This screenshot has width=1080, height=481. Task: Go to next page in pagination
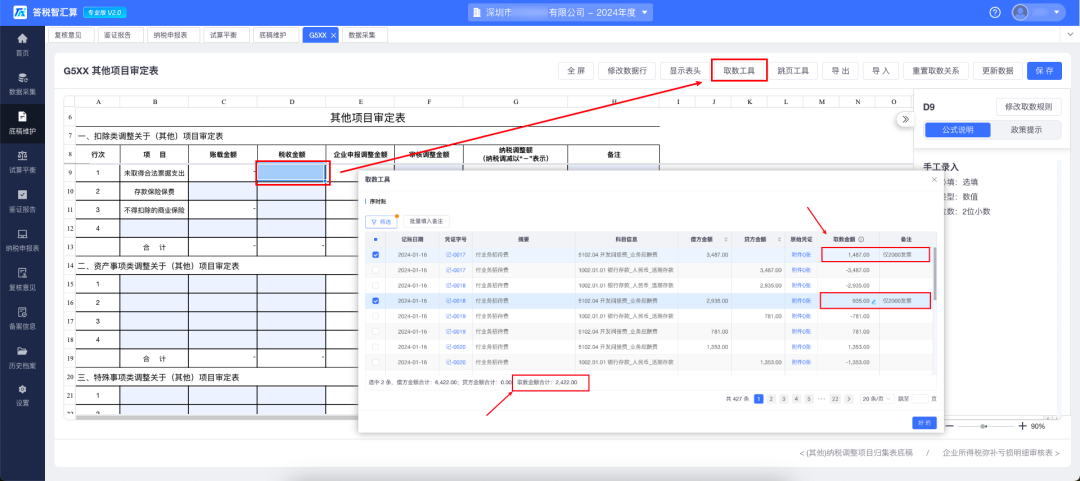pos(849,398)
